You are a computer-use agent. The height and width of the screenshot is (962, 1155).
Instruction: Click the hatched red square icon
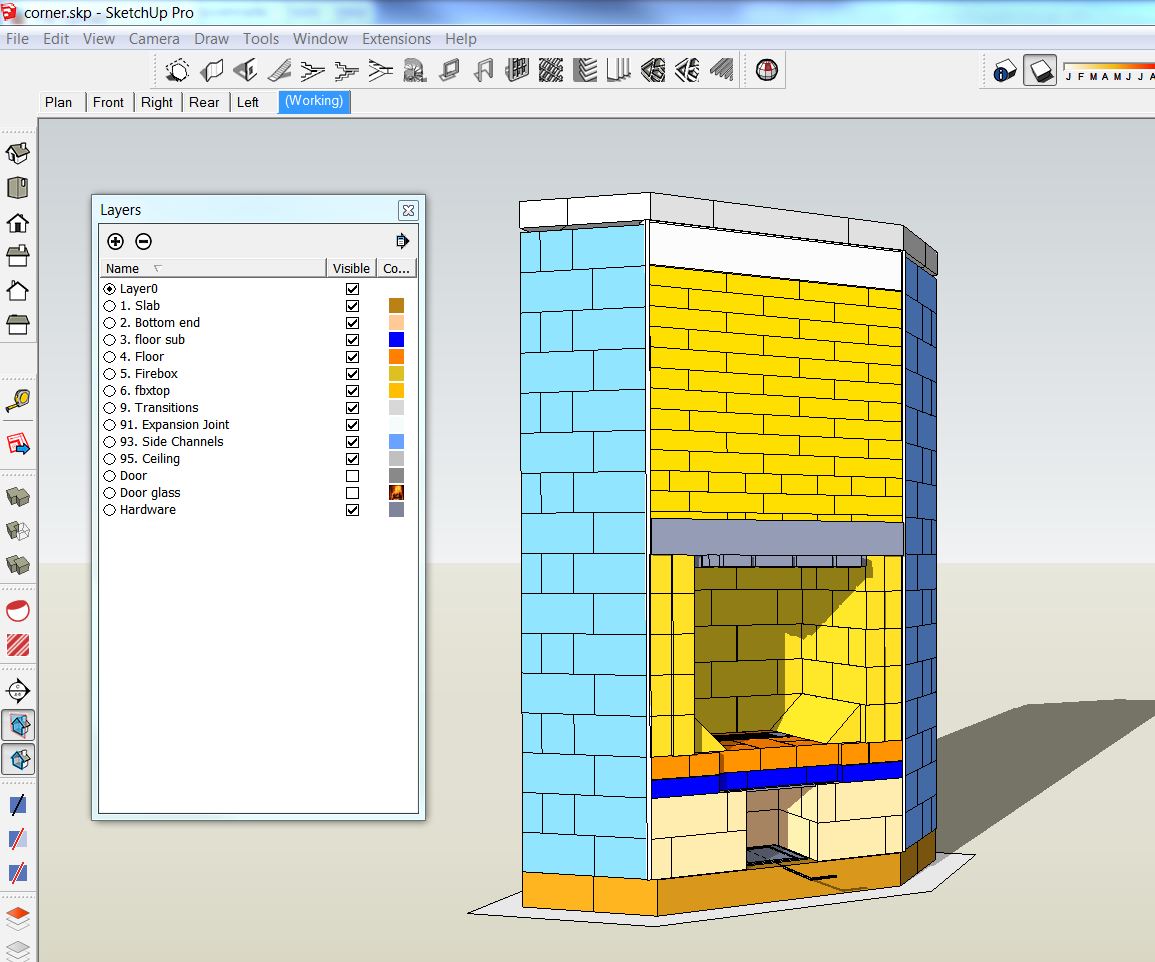(17, 645)
